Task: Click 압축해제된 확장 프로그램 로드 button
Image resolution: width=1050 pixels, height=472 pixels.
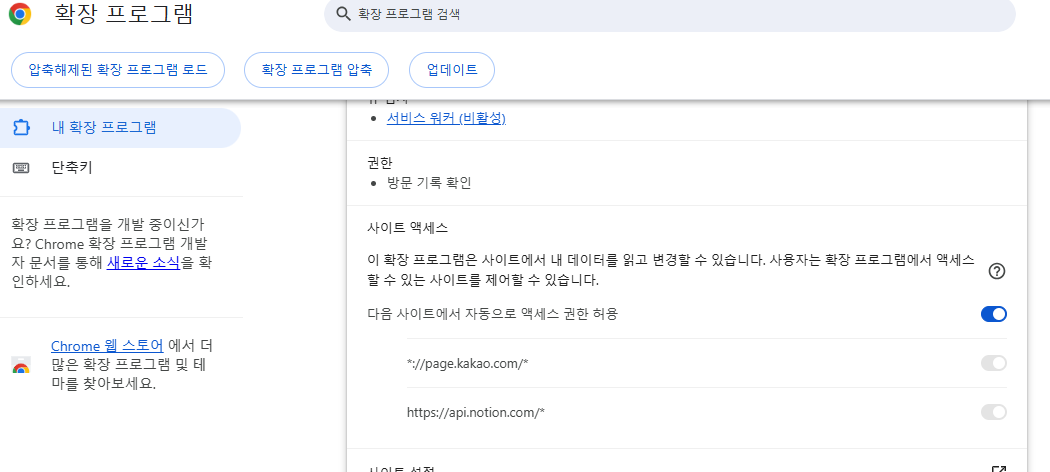Action: (x=118, y=70)
